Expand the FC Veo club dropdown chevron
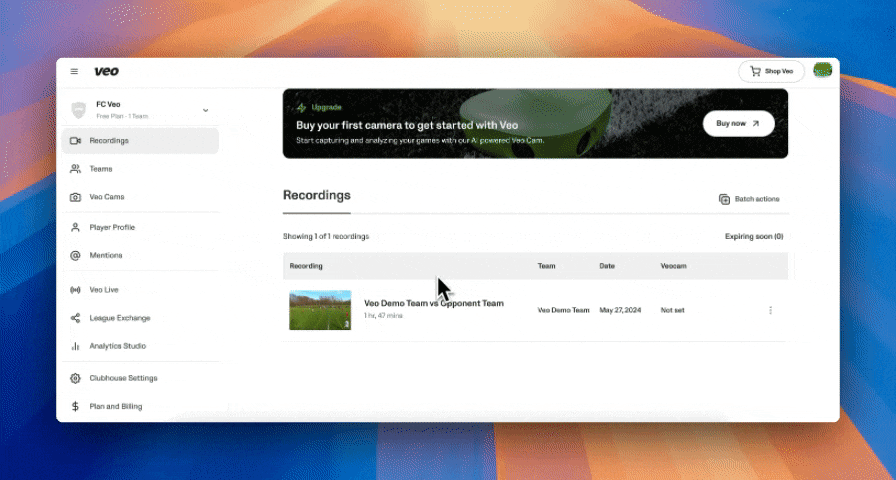 click(x=206, y=110)
